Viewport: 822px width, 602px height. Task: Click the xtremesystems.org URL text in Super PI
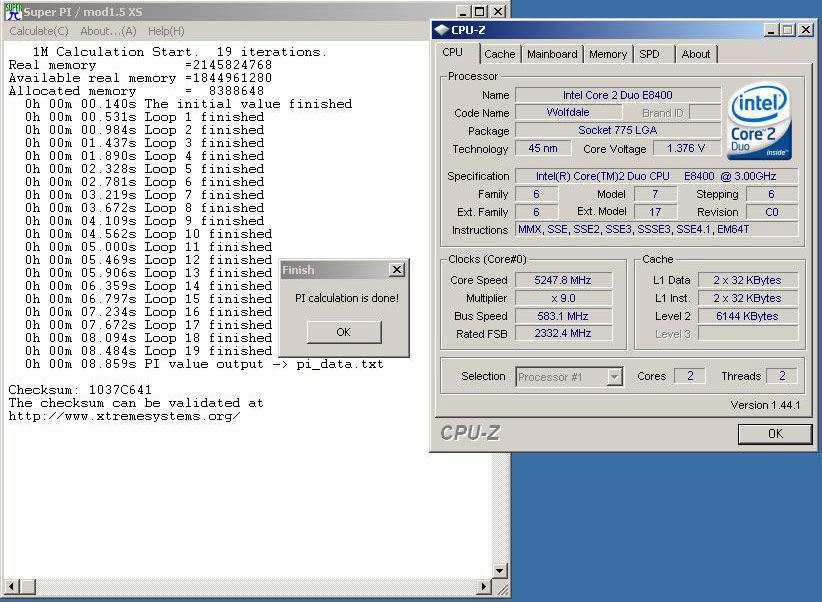click(124, 416)
